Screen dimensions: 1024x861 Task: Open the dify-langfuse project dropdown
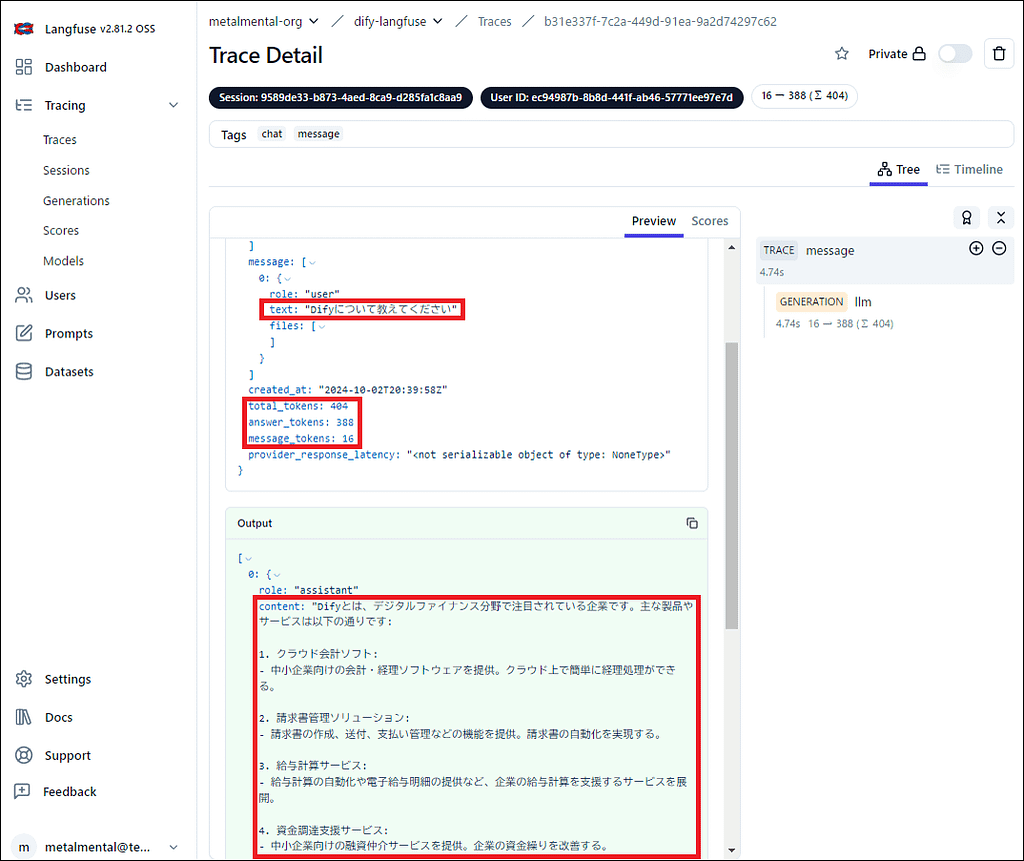[397, 21]
